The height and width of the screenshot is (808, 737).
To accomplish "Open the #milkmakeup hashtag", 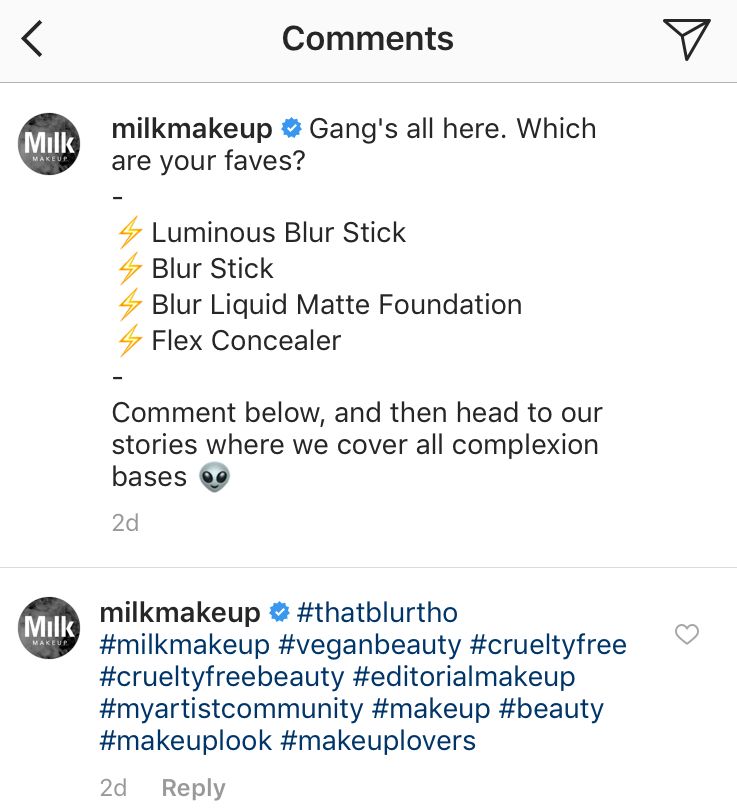I will [185, 644].
